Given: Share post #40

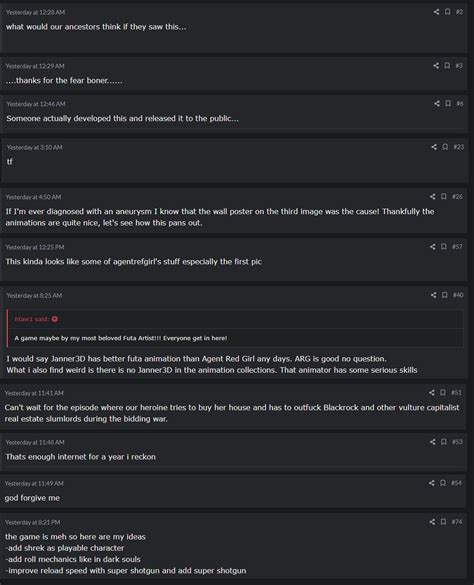Looking at the screenshot, I should point(433,295).
